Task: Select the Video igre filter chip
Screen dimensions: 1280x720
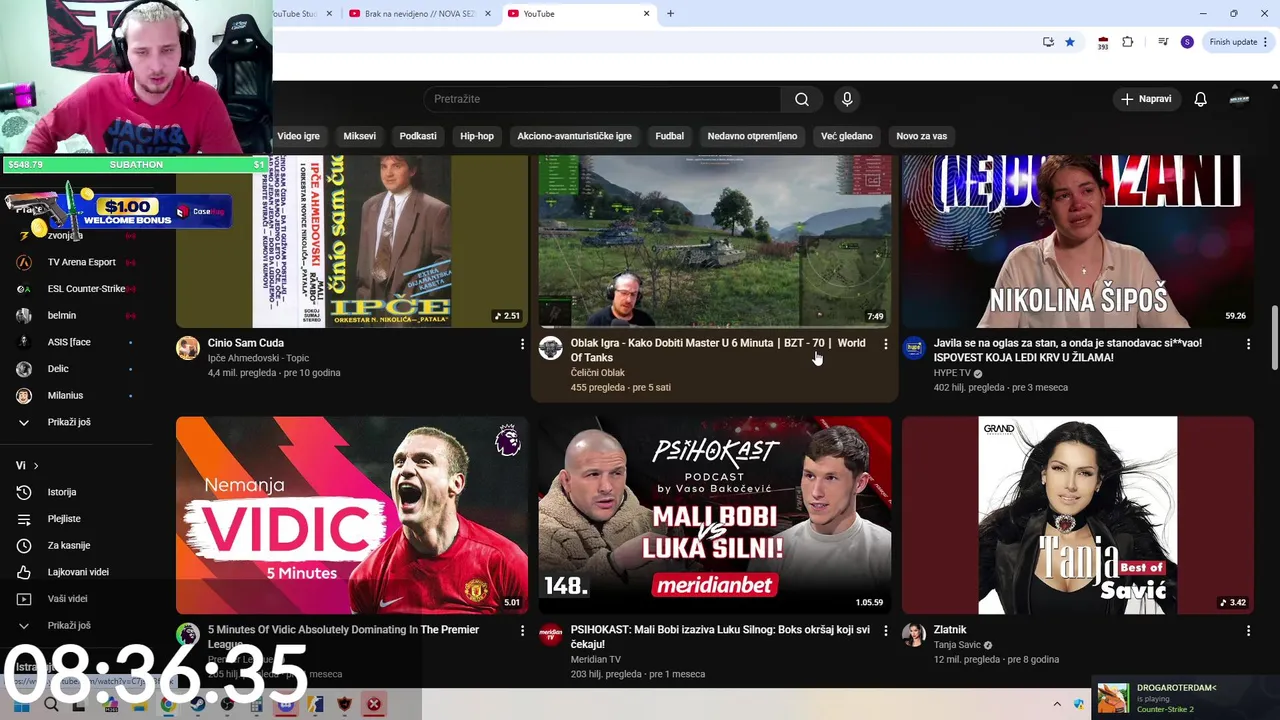Action: coord(298,136)
